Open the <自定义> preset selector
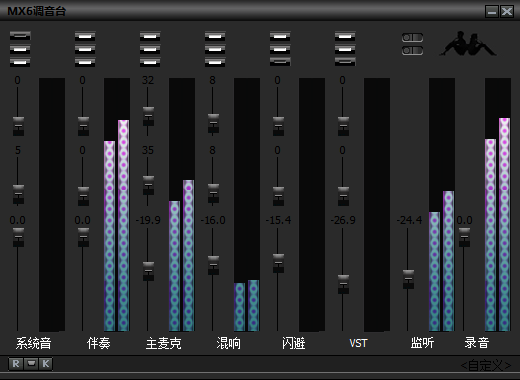Viewport: 520px width, 380px height. pos(486,366)
